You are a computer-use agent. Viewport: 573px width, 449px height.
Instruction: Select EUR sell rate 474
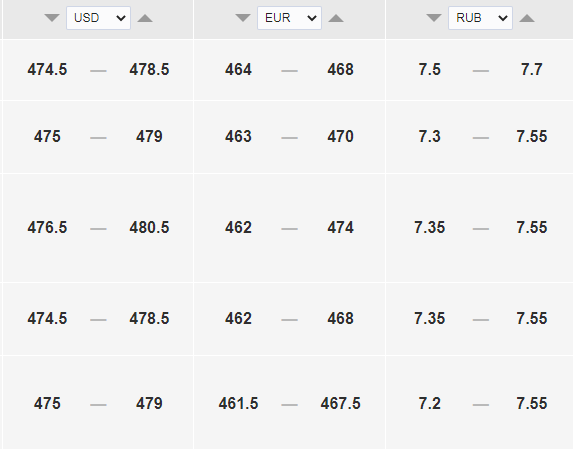tap(340, 228)
